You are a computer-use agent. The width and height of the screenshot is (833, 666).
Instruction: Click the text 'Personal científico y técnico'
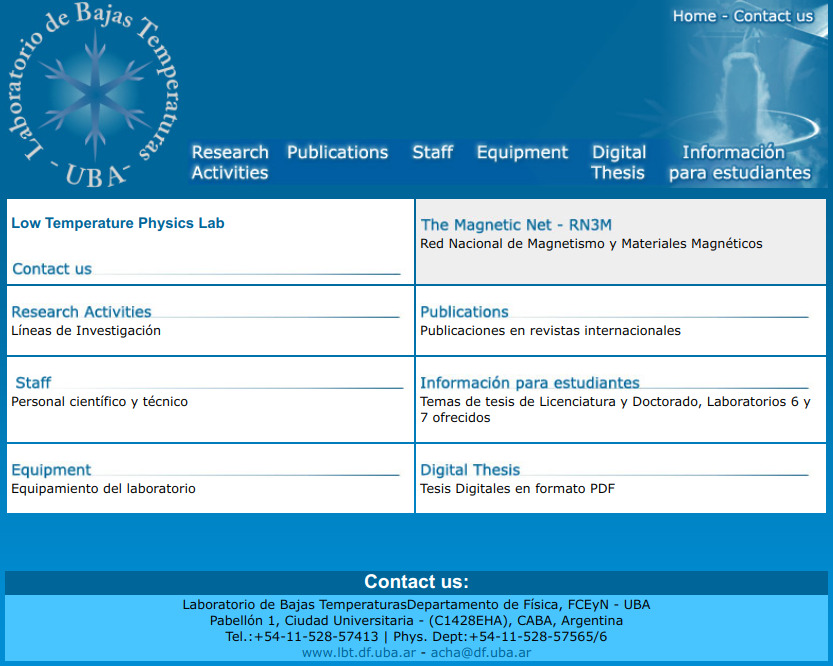click(99, 402)
